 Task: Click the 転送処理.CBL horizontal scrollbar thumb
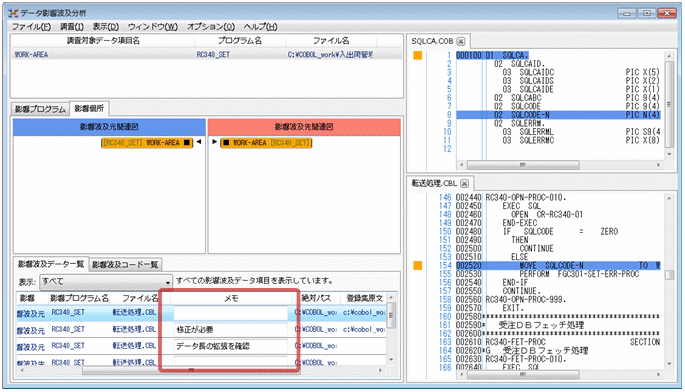523,375
